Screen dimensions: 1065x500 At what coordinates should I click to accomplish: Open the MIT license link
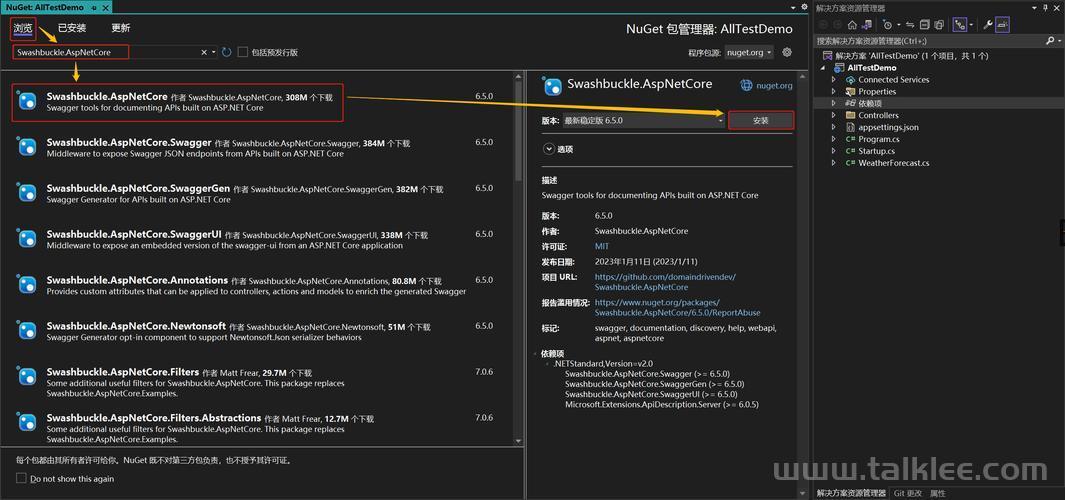pyautogui.click(x=602, y=247)
